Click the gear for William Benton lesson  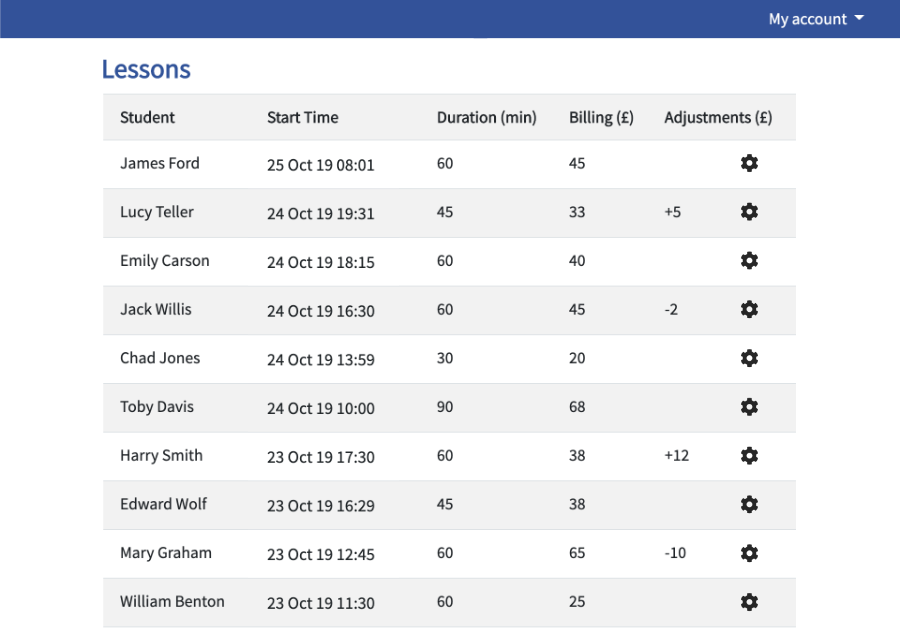pos(749,603)
